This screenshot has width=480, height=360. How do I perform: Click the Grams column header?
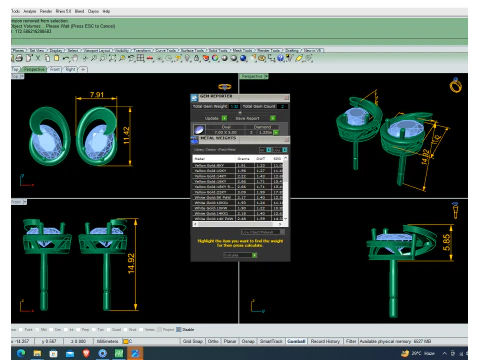pos(243,159)
